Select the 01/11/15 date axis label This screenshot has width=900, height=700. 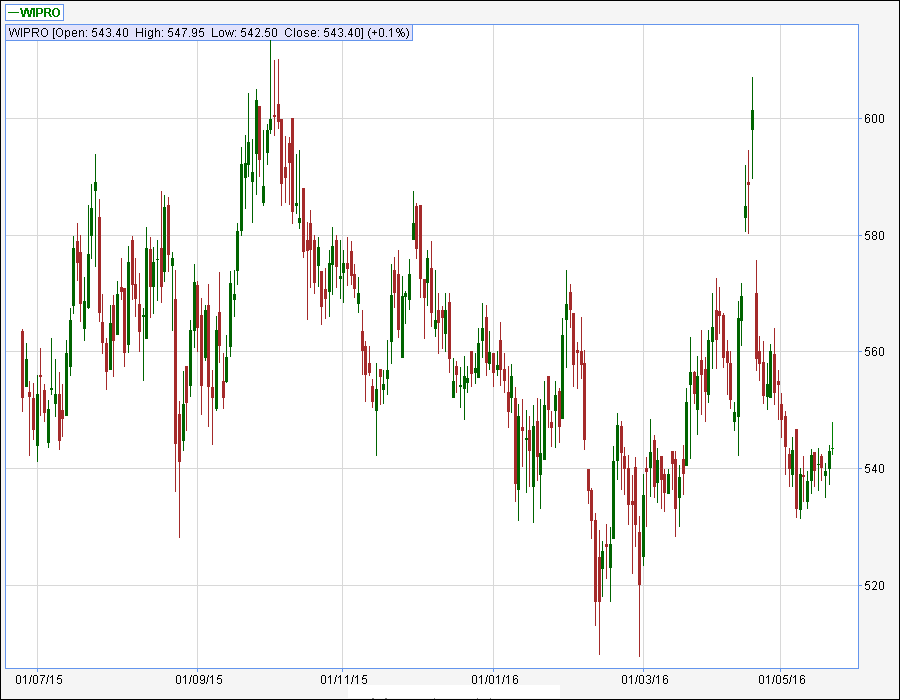point(343,679)
